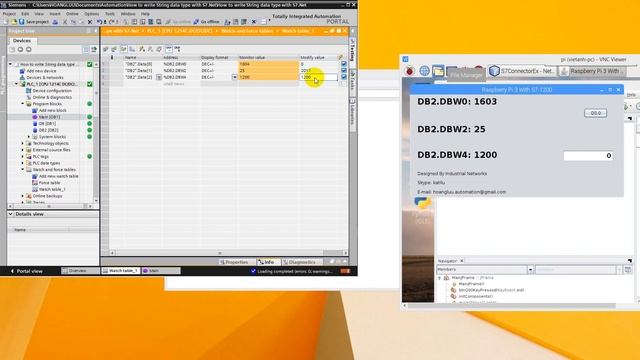640x360 pixels.
Task: Select Watch table_1 in project tree
Action: pos(52,189)
